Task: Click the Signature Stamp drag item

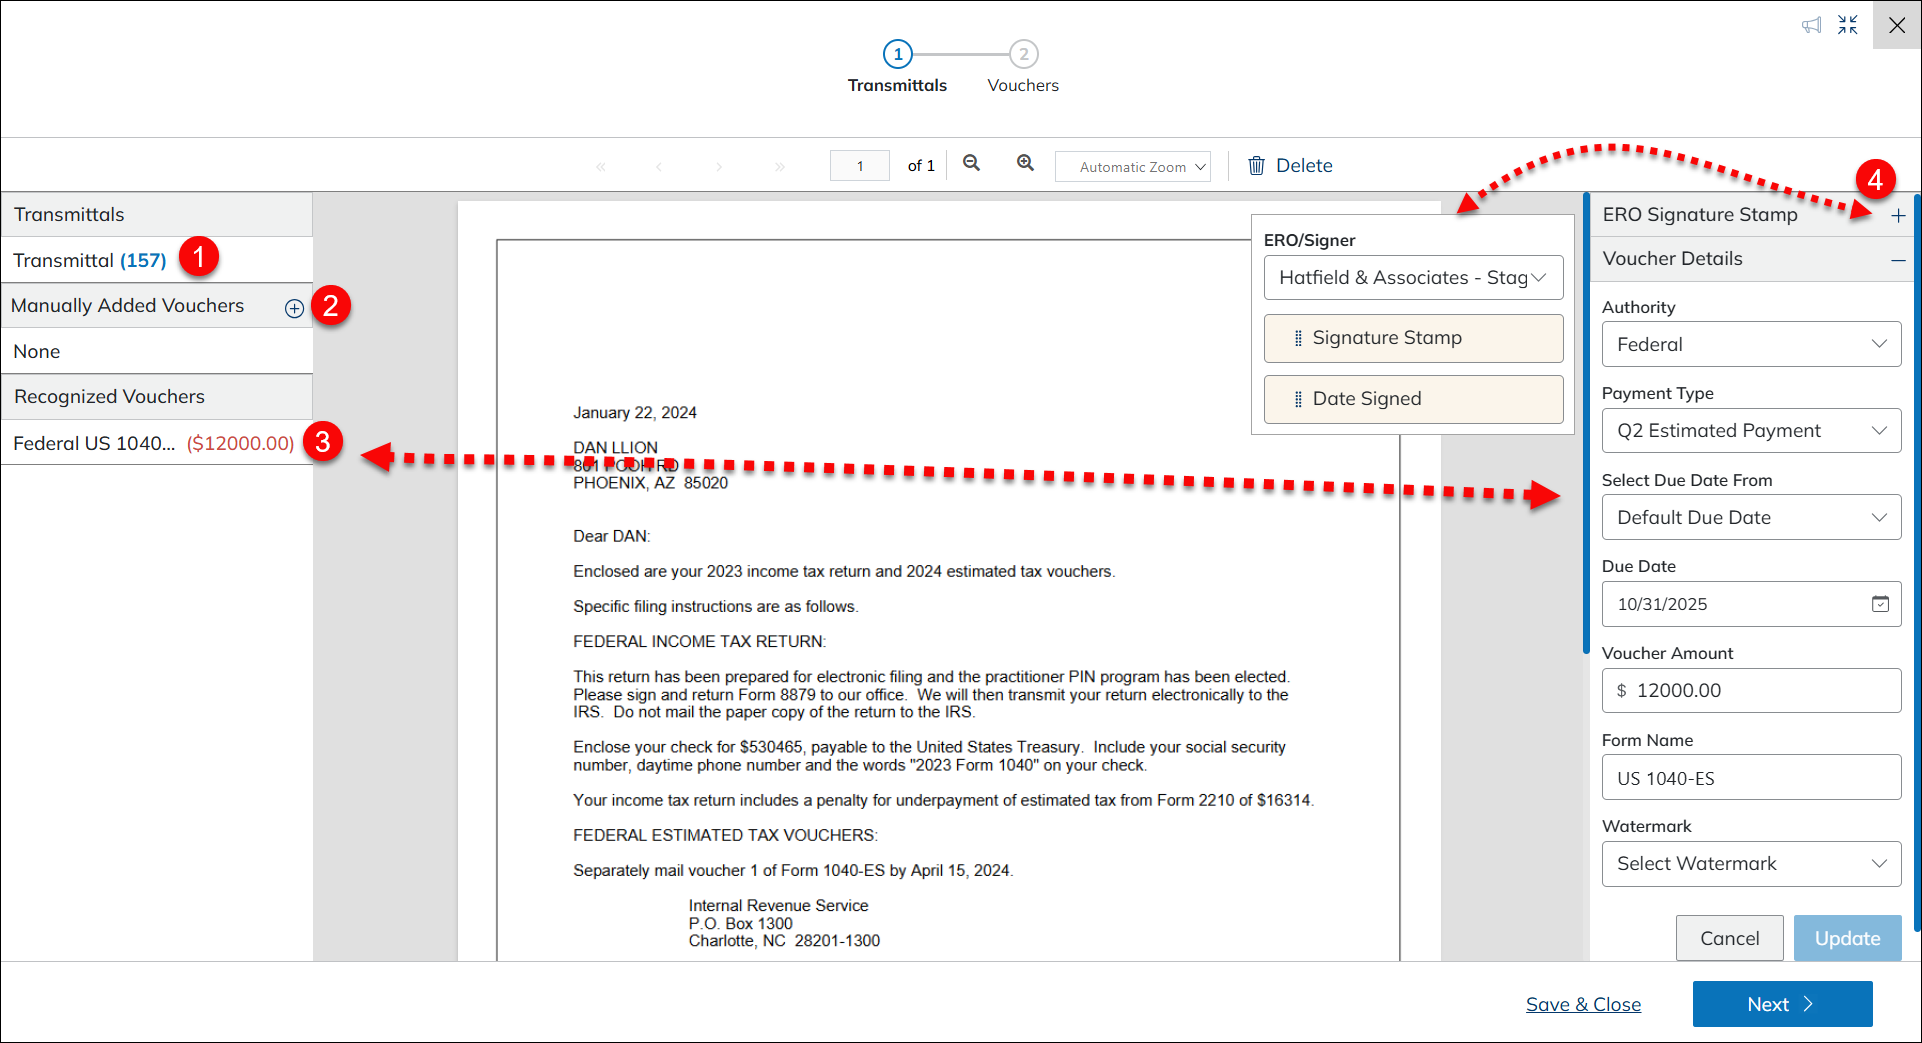Action: [x=1412, y=338]
